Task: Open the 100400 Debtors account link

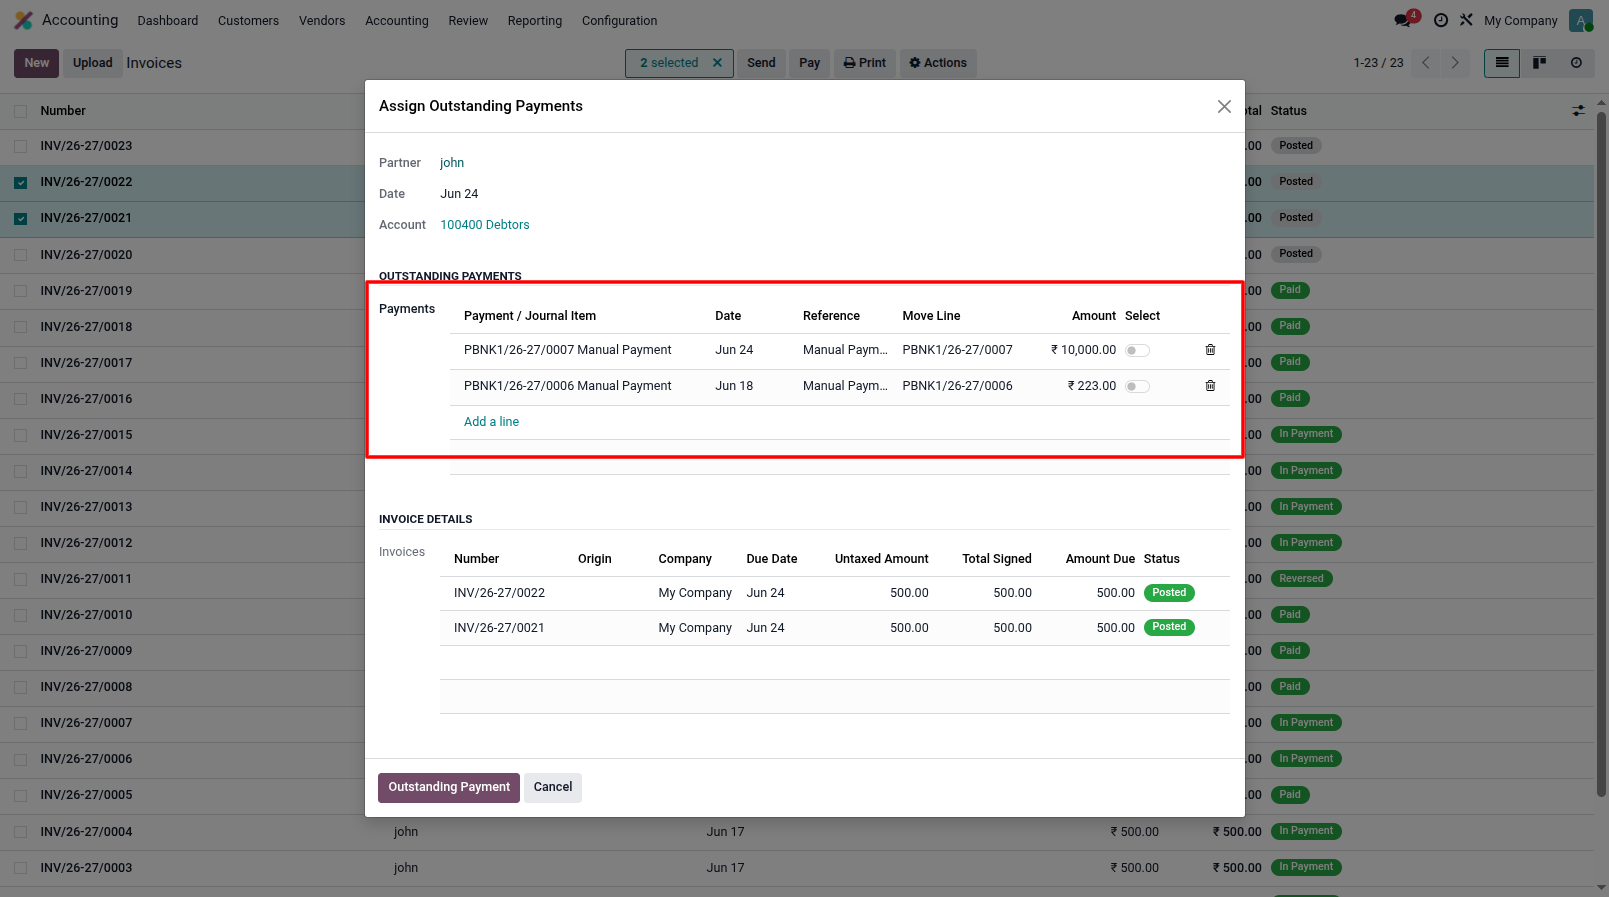Action: 485,225
